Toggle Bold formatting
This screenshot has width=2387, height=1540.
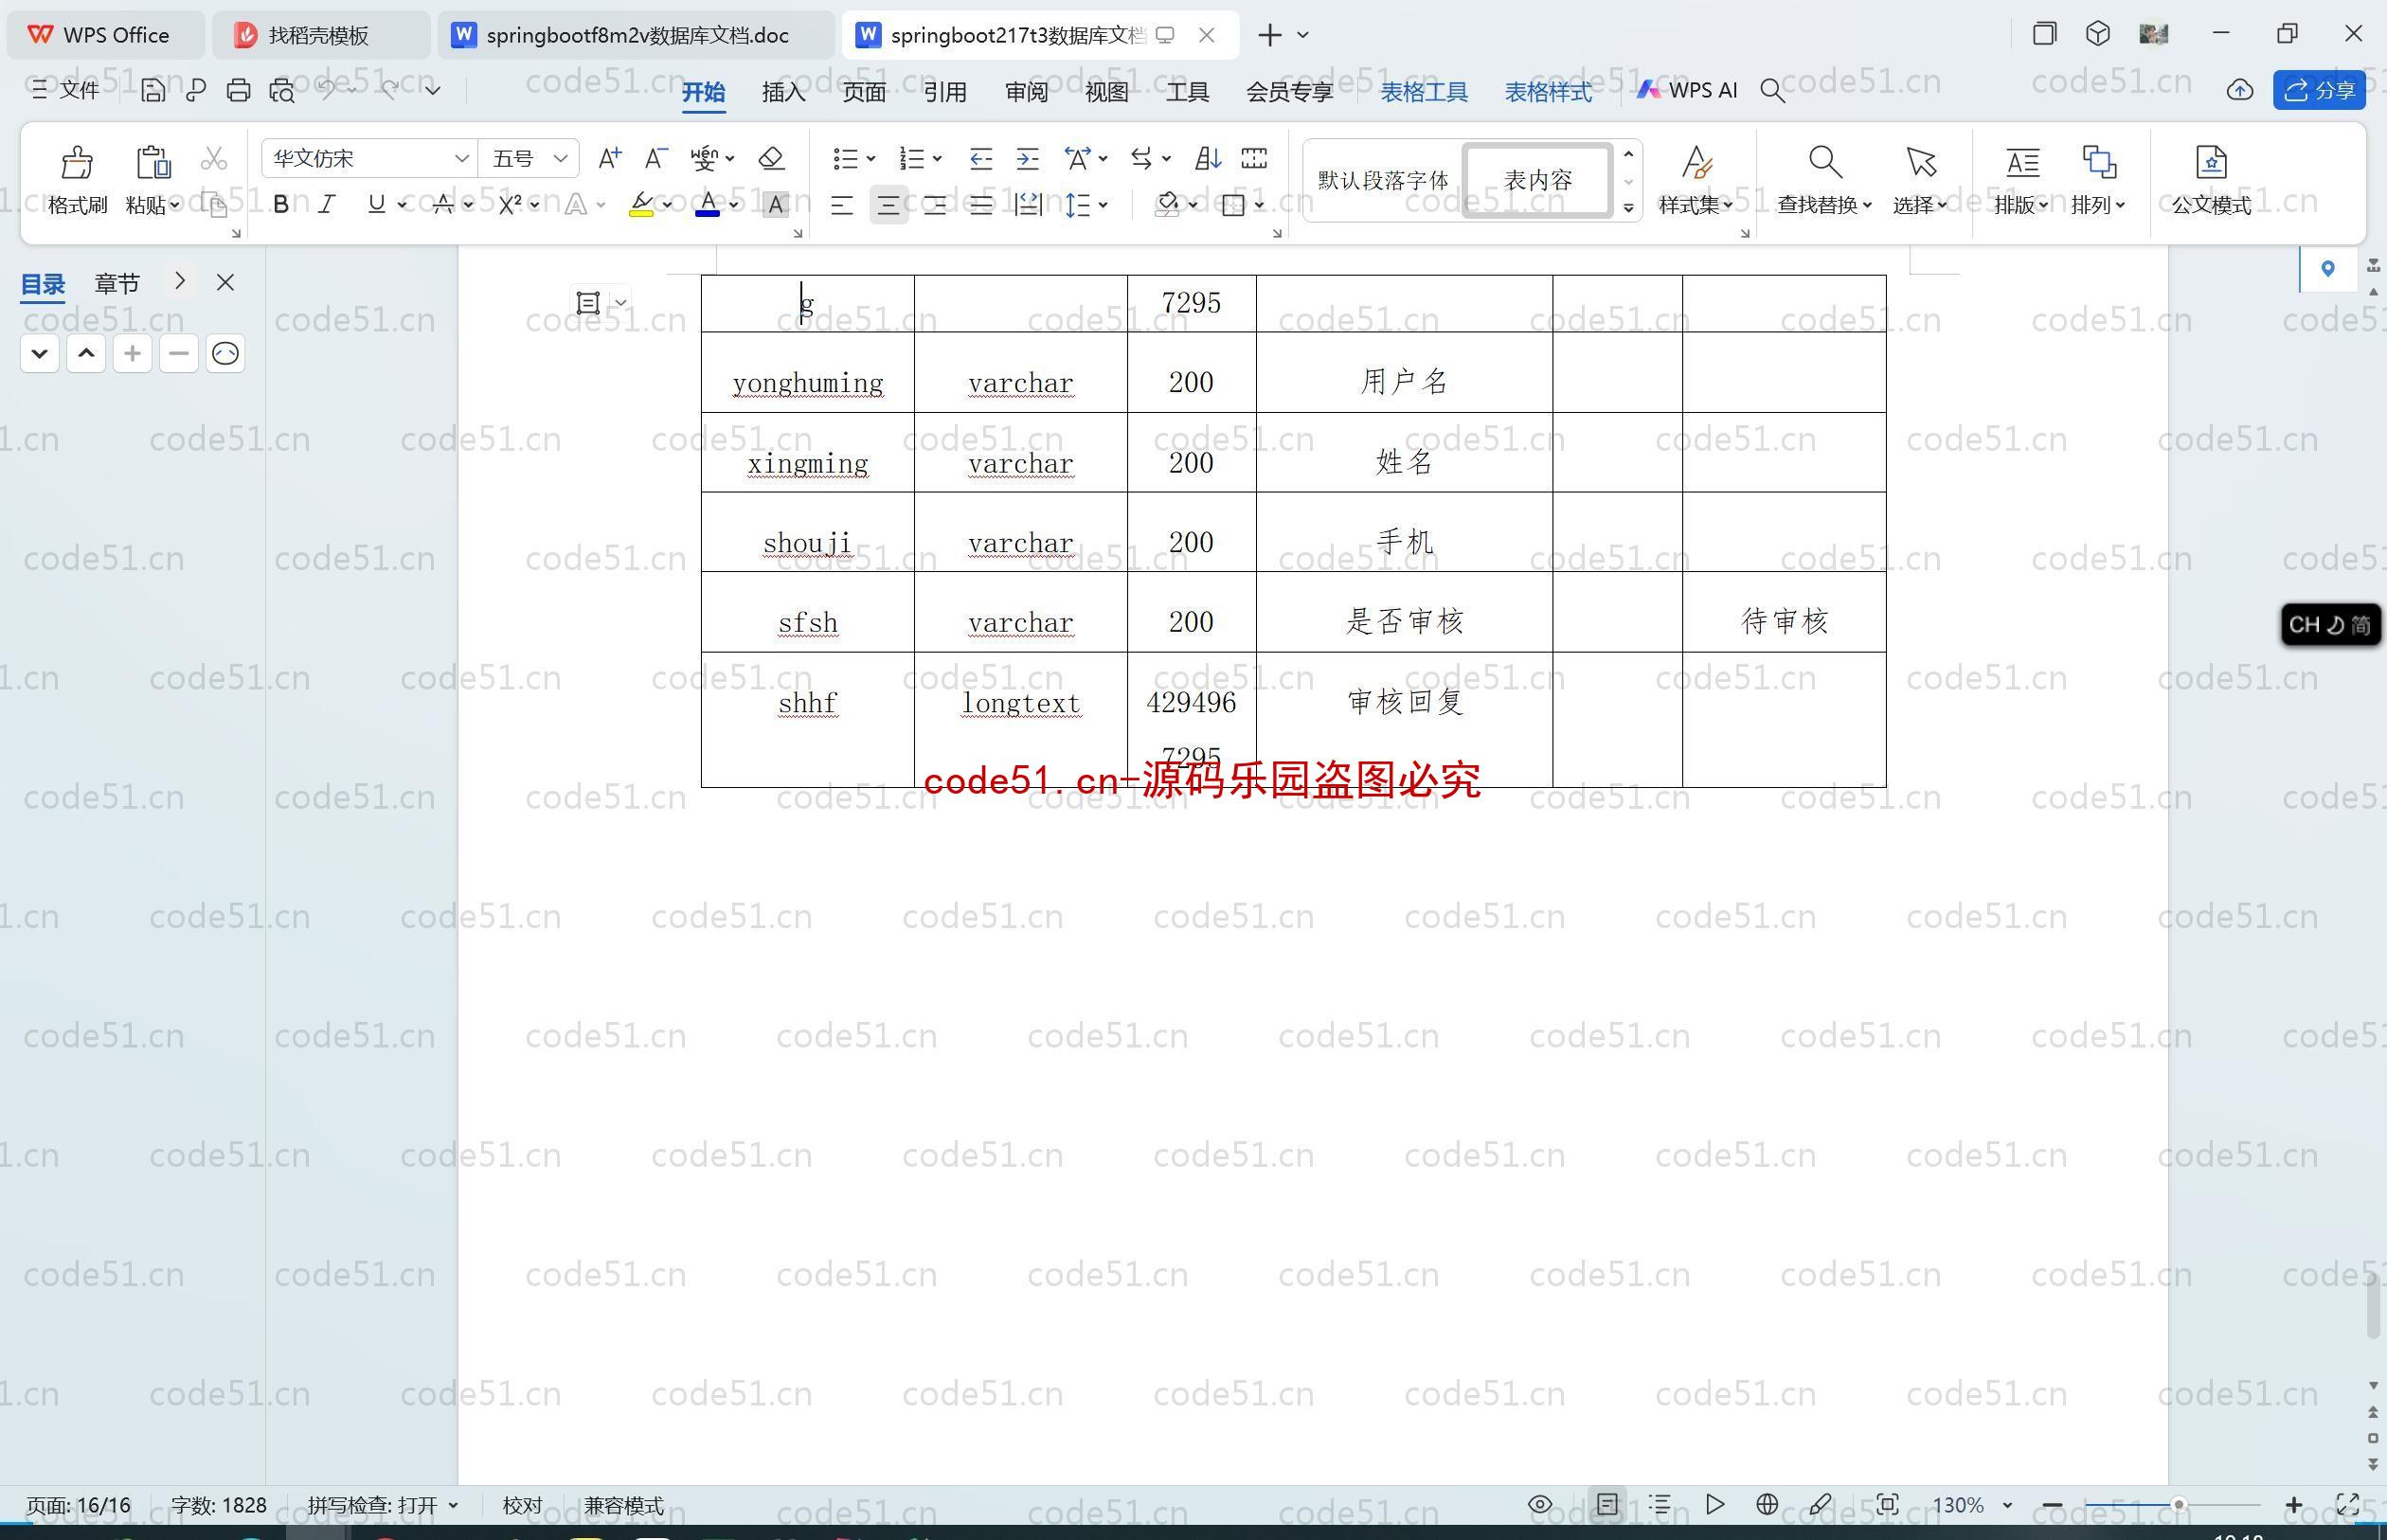281,204
